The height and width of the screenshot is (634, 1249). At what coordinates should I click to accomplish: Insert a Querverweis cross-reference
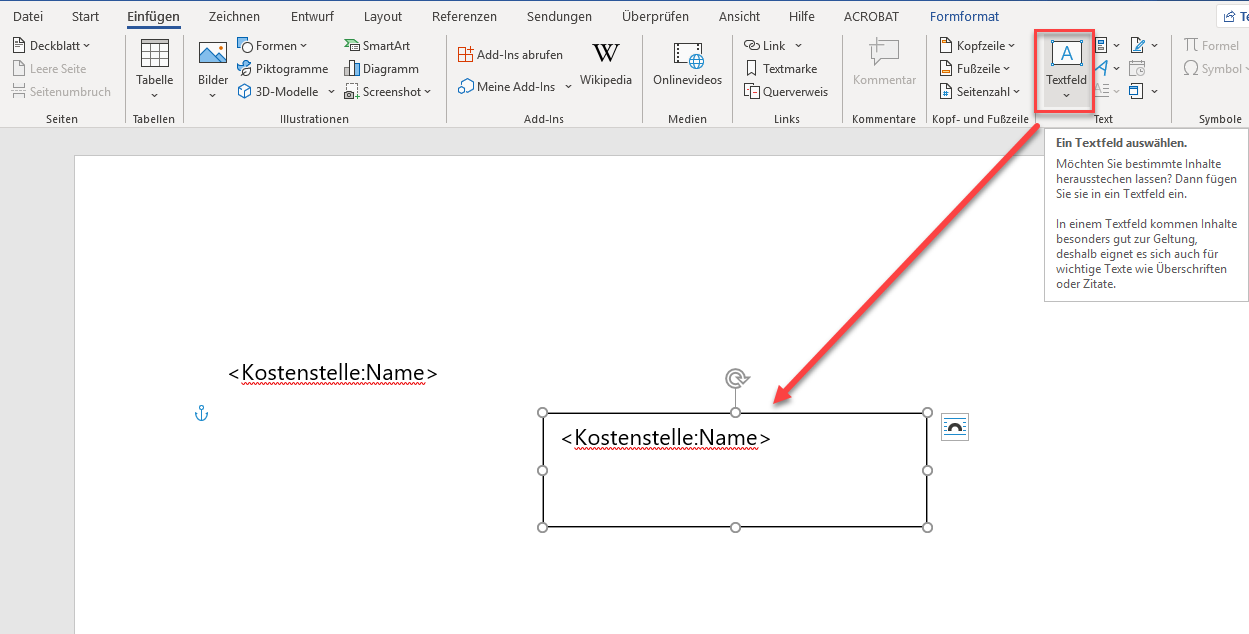tap(786, 92)
